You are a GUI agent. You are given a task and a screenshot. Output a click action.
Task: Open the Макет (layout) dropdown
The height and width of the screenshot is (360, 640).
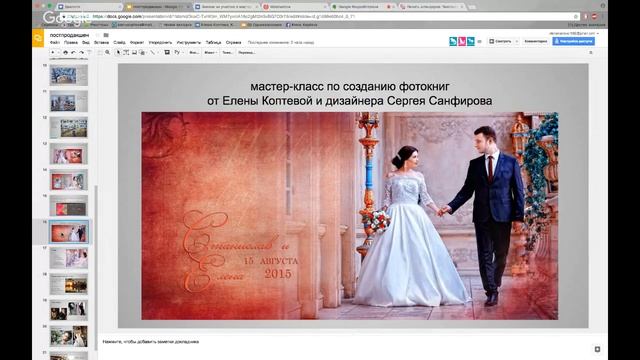(210, 53)
